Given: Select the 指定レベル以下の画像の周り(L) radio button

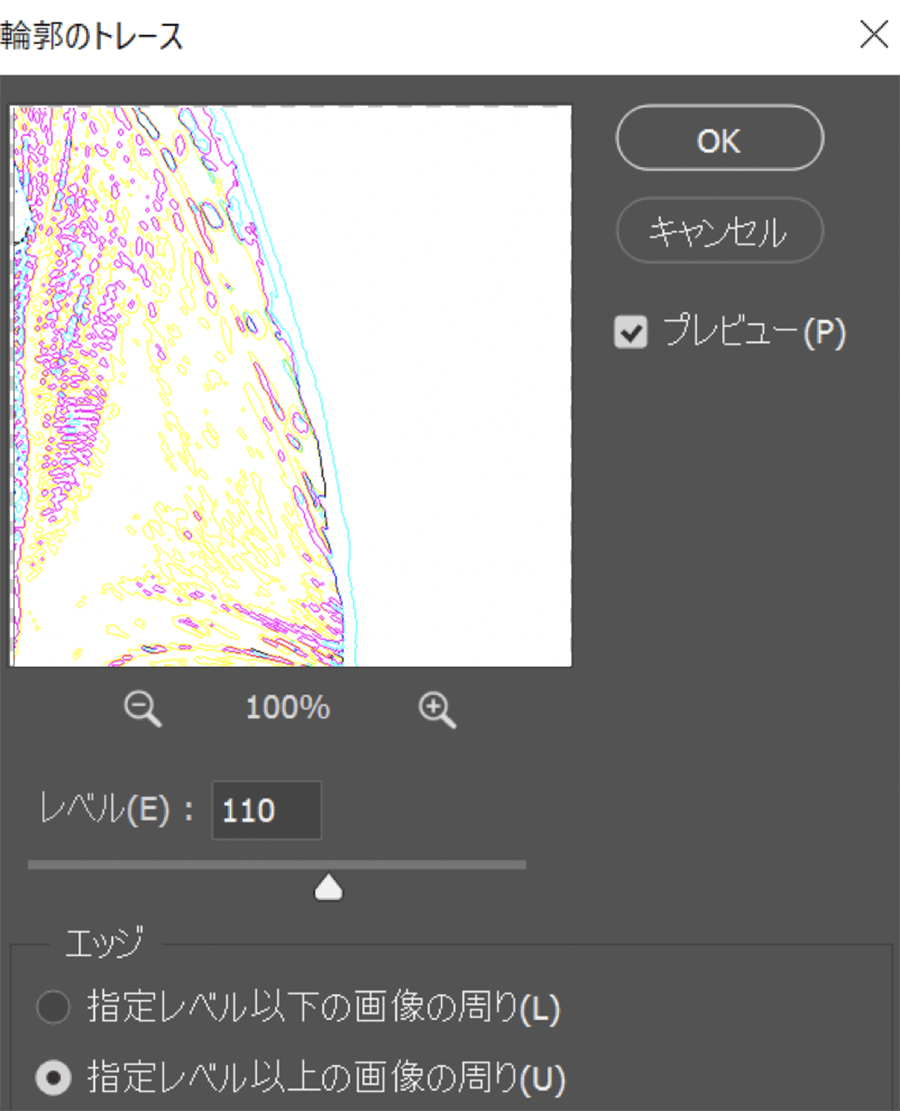Looking at the screenshot, I should [54, 1007].
